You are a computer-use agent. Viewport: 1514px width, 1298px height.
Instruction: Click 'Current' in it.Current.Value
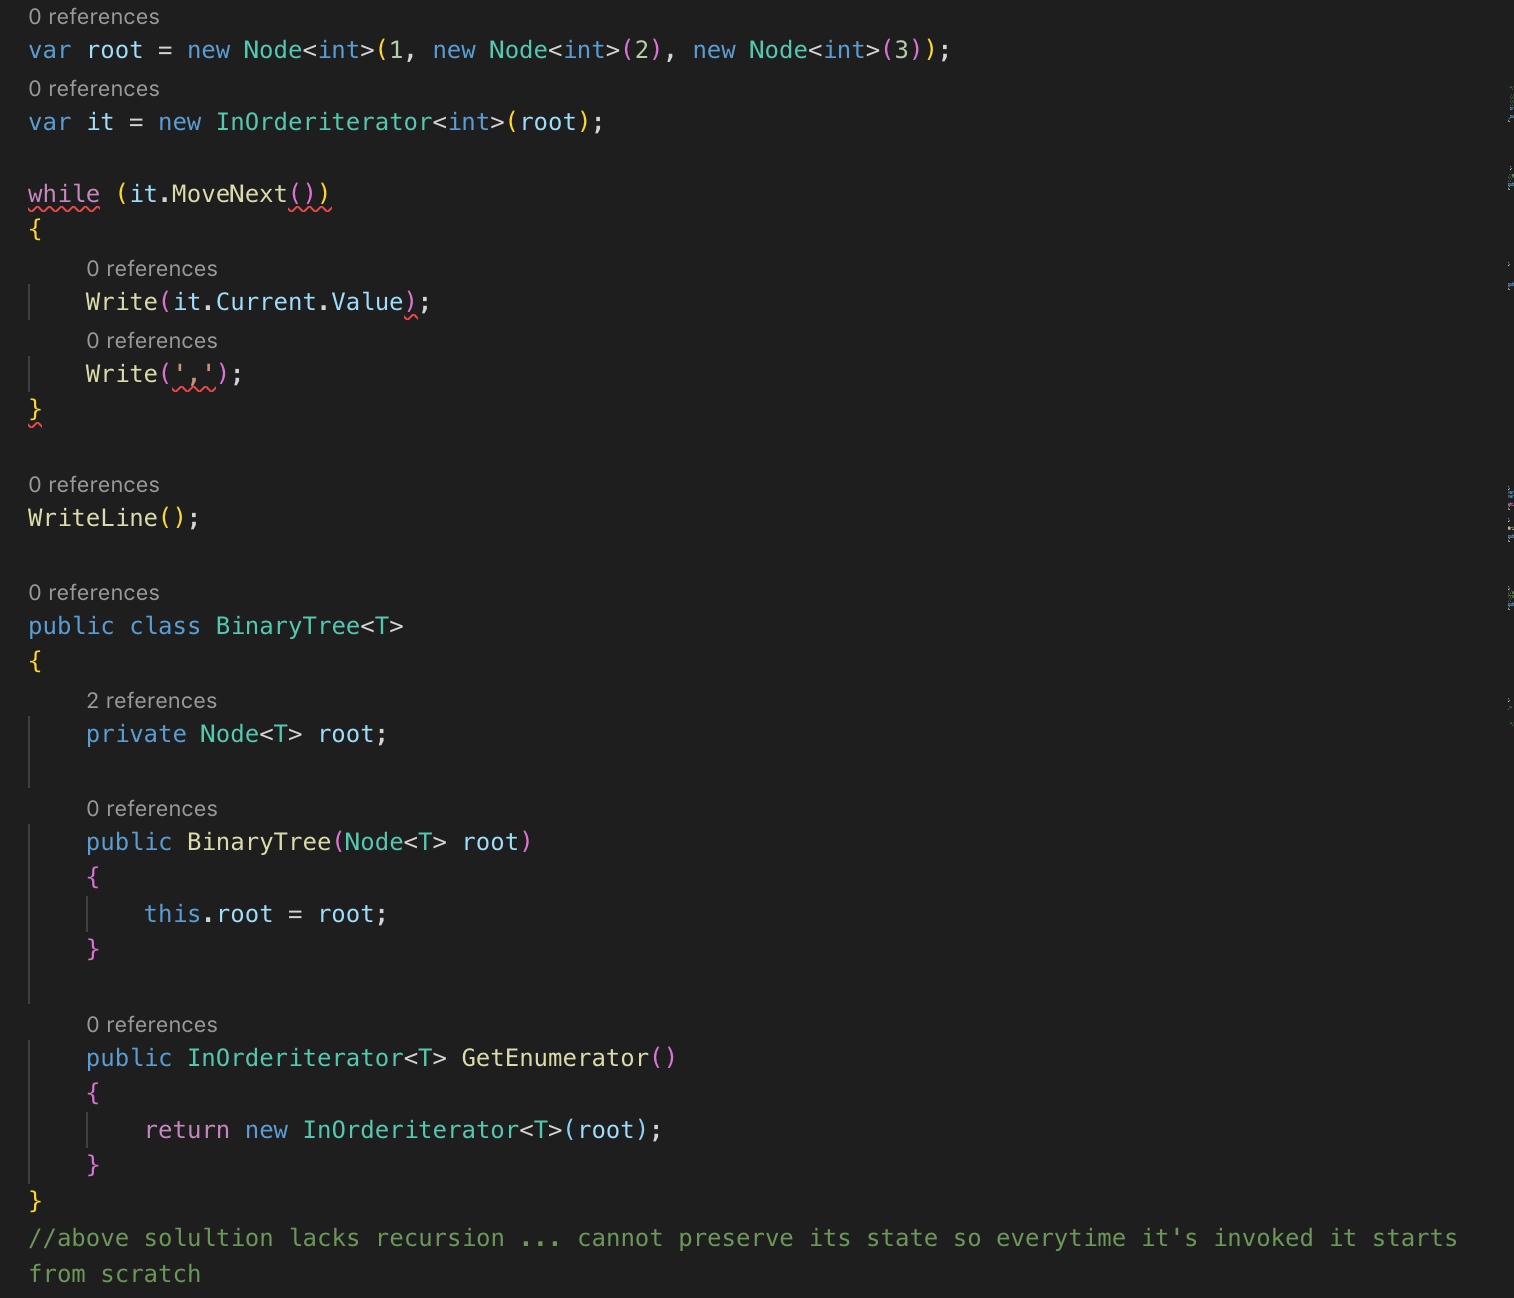coord(266,302)
